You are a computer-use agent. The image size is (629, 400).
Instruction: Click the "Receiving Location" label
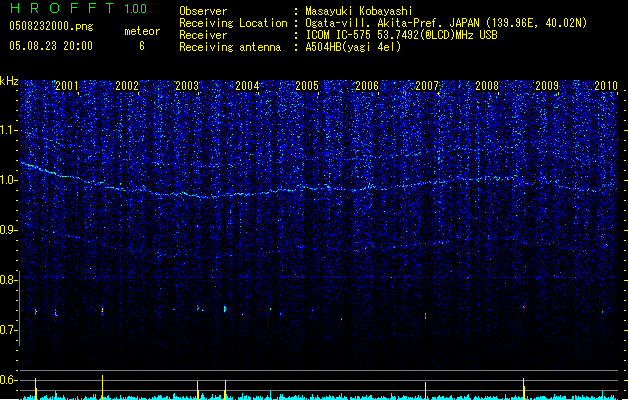pos(233,23)
